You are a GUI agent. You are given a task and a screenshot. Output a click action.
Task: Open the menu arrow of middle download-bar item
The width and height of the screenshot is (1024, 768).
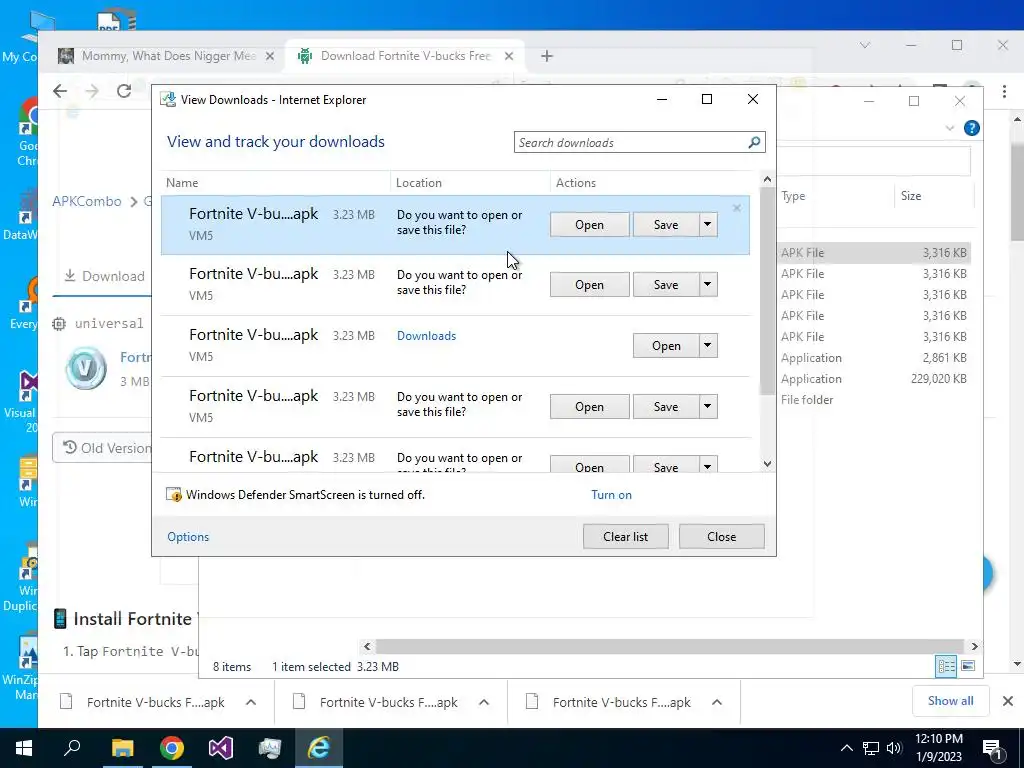(x=484, y=702)
